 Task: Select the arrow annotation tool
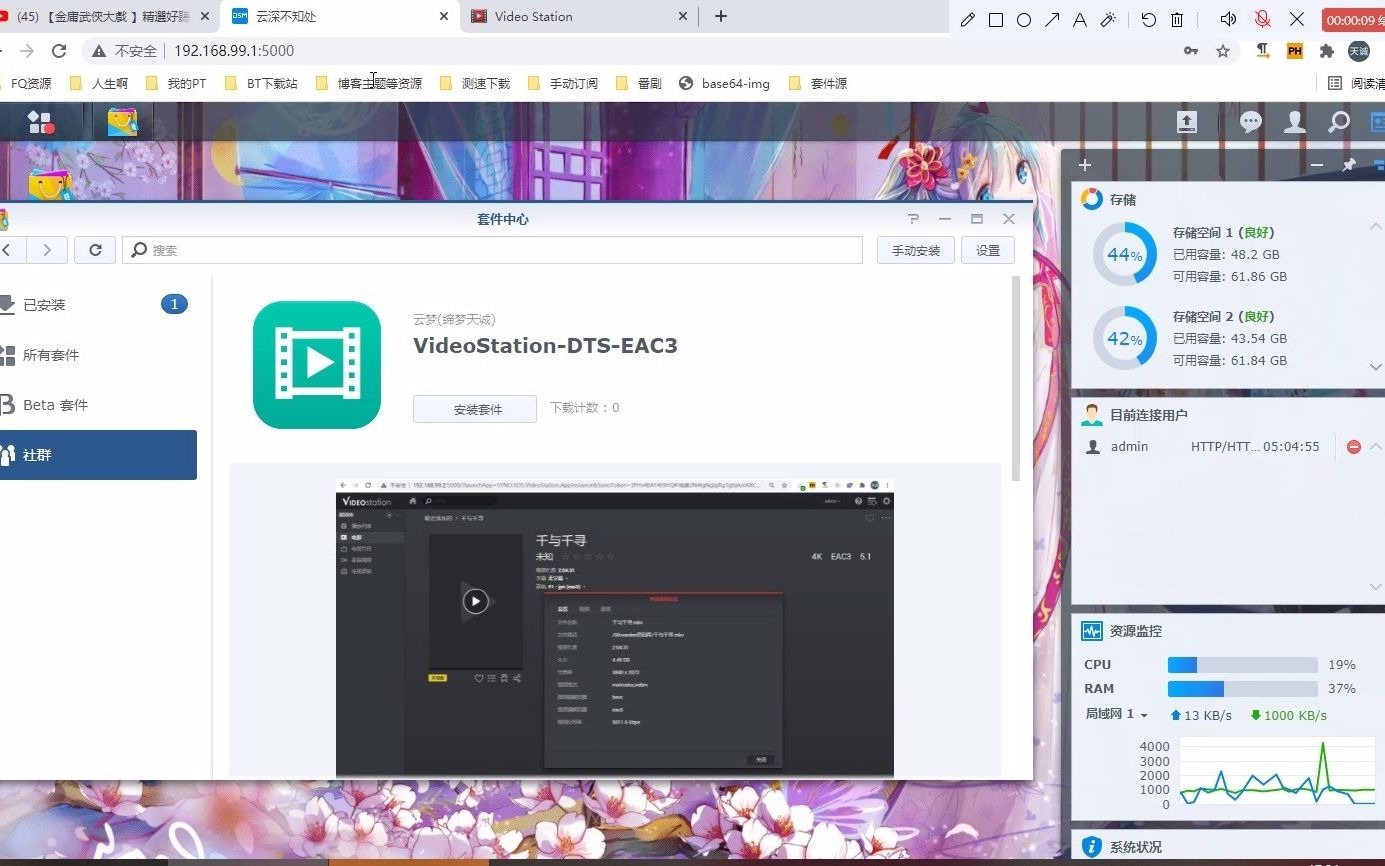click(1052, 20)
